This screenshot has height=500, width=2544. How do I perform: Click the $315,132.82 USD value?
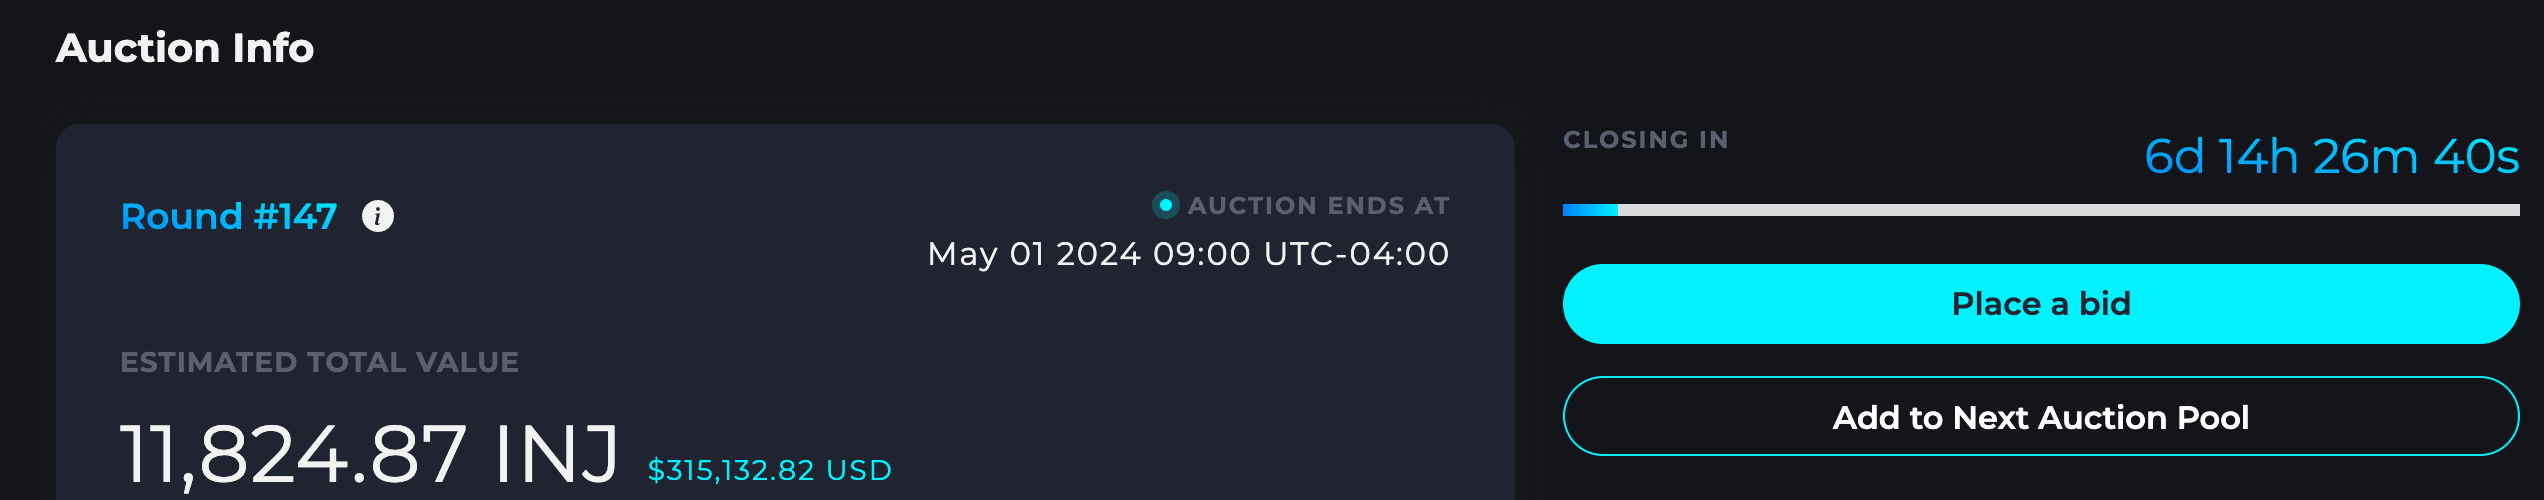click(x=769, y=470)
